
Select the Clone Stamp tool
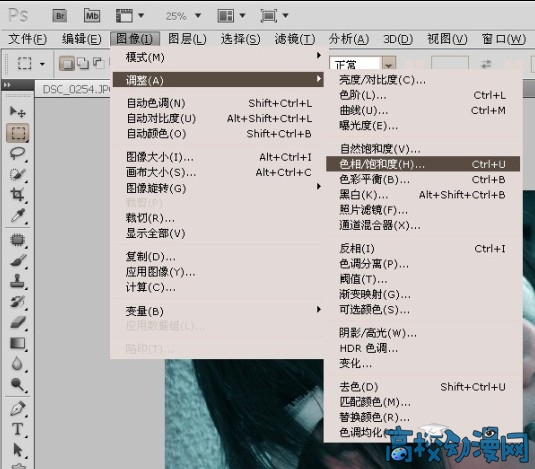[x=17, y=281]
